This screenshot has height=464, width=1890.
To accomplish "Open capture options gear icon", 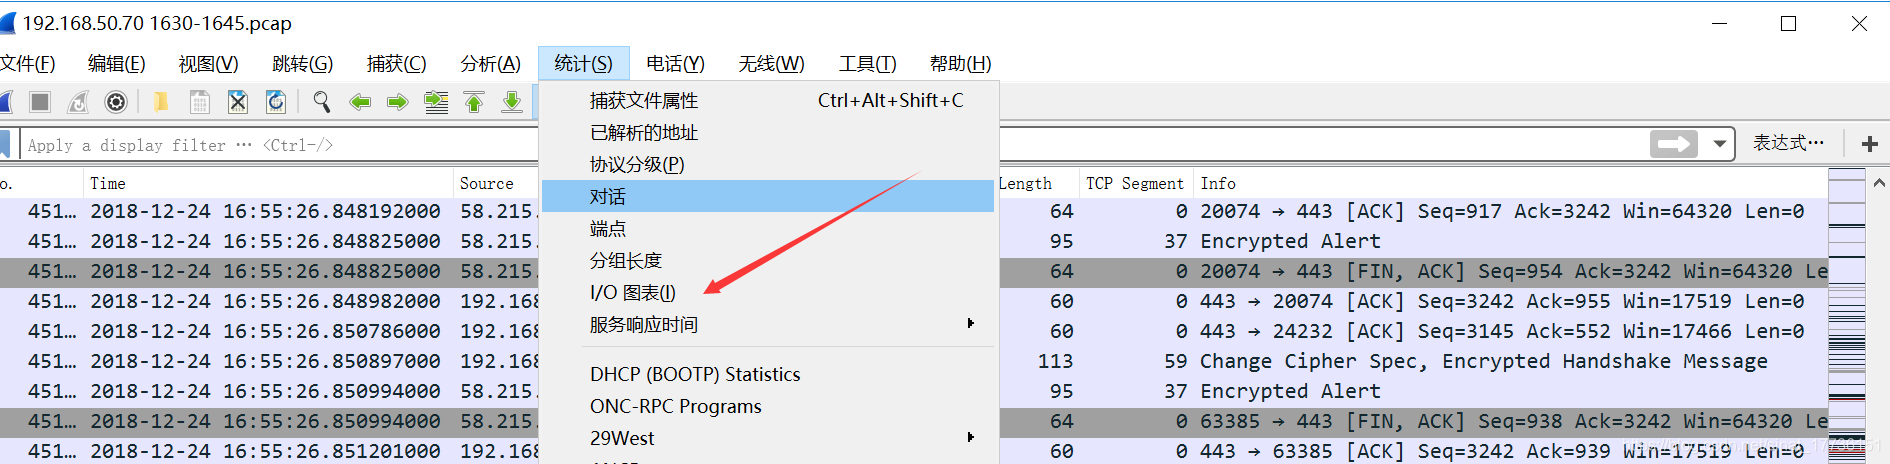I will coord(116,102).
